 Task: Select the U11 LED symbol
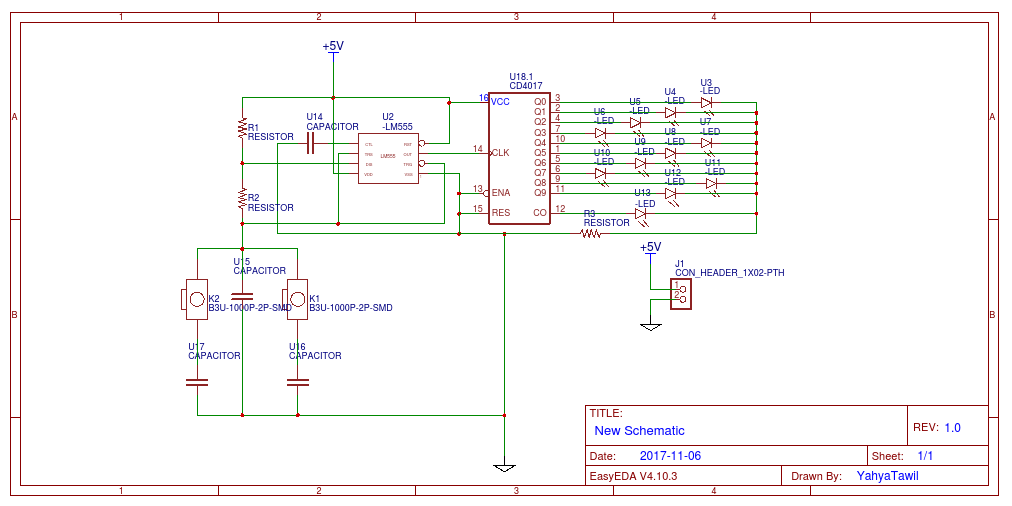(x=711, y=185)
